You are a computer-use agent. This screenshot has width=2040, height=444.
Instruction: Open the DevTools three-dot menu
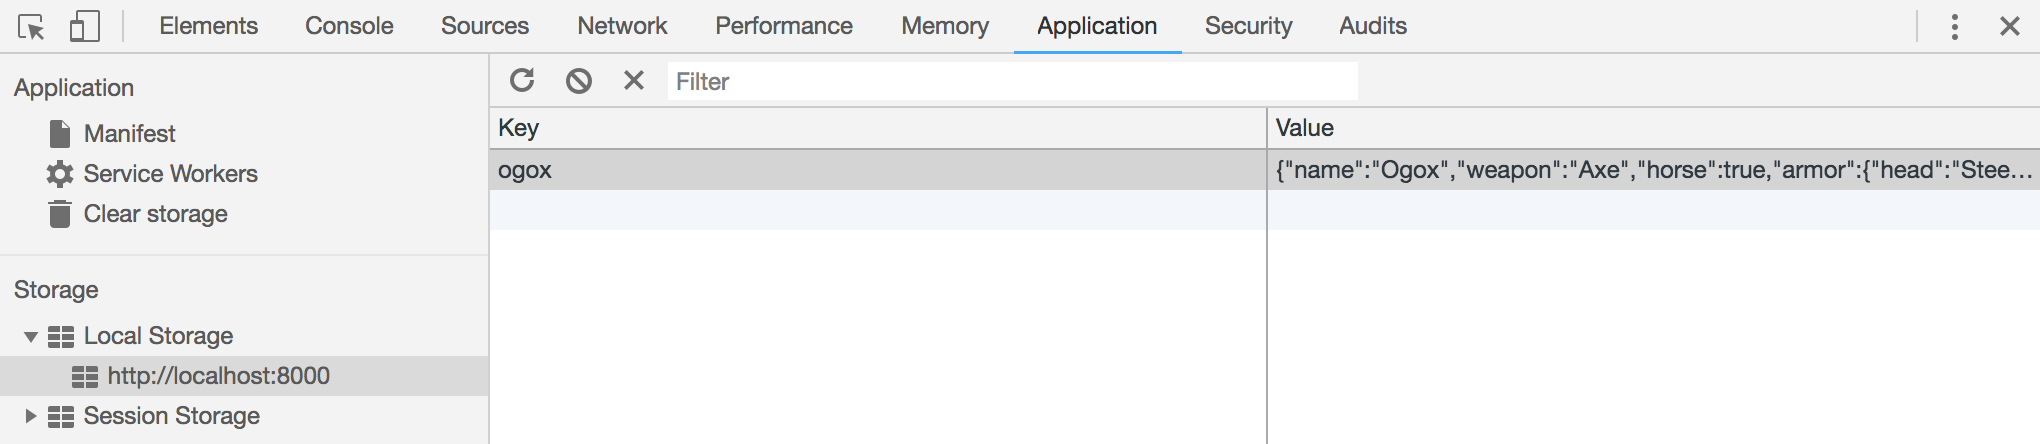[1954, 27]
